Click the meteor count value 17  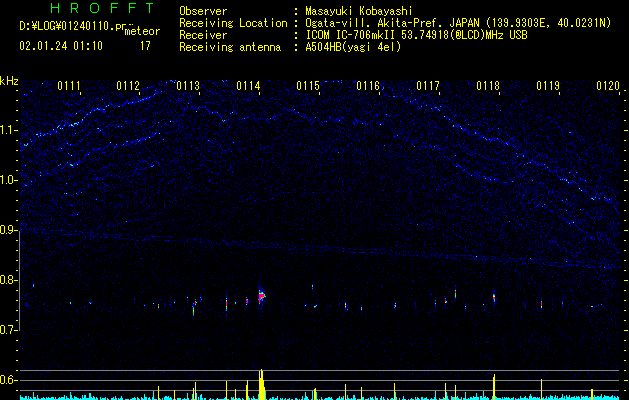pyautogui.click(x=145, y=46)
